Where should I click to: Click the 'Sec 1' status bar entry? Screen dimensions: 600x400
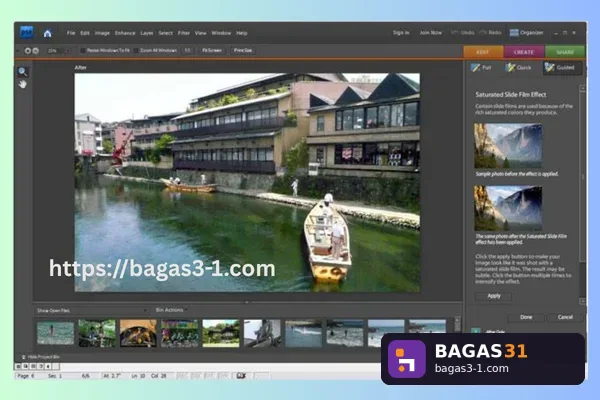pos(55,376)
